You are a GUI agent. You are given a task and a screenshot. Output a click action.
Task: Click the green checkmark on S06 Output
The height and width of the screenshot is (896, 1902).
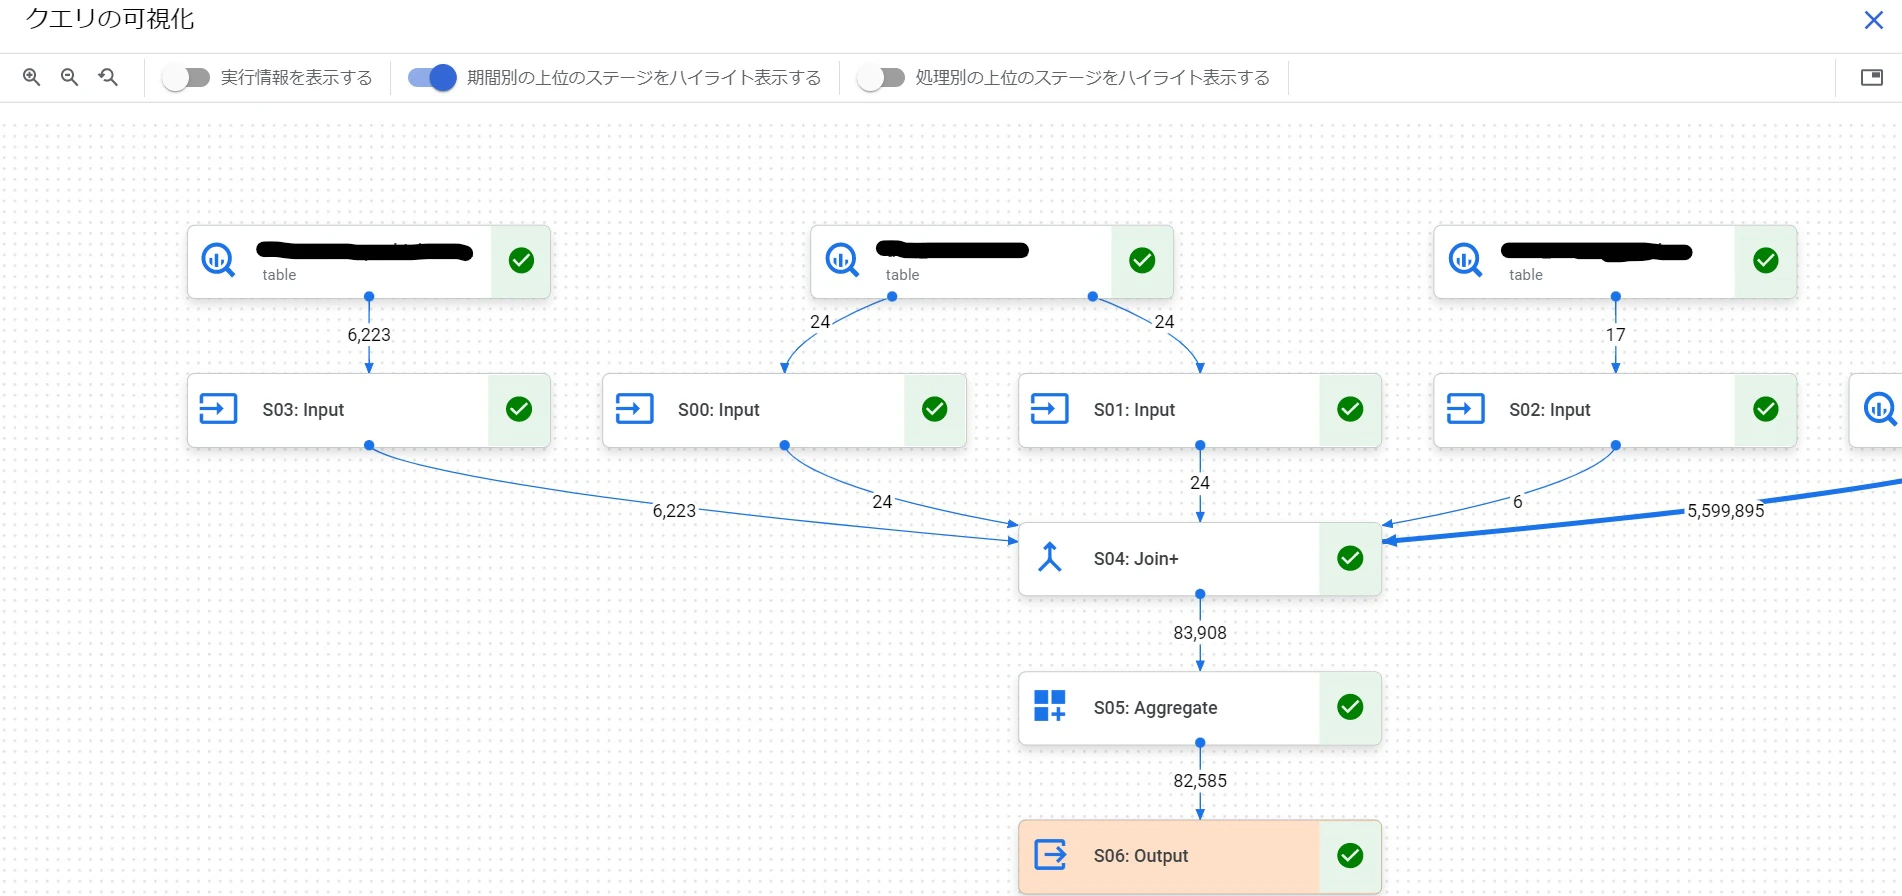(1350, 855)
